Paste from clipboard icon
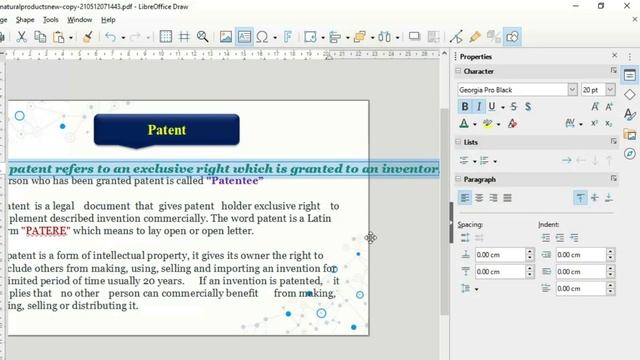This screenshot has height=360, width=640. [59, 37]
